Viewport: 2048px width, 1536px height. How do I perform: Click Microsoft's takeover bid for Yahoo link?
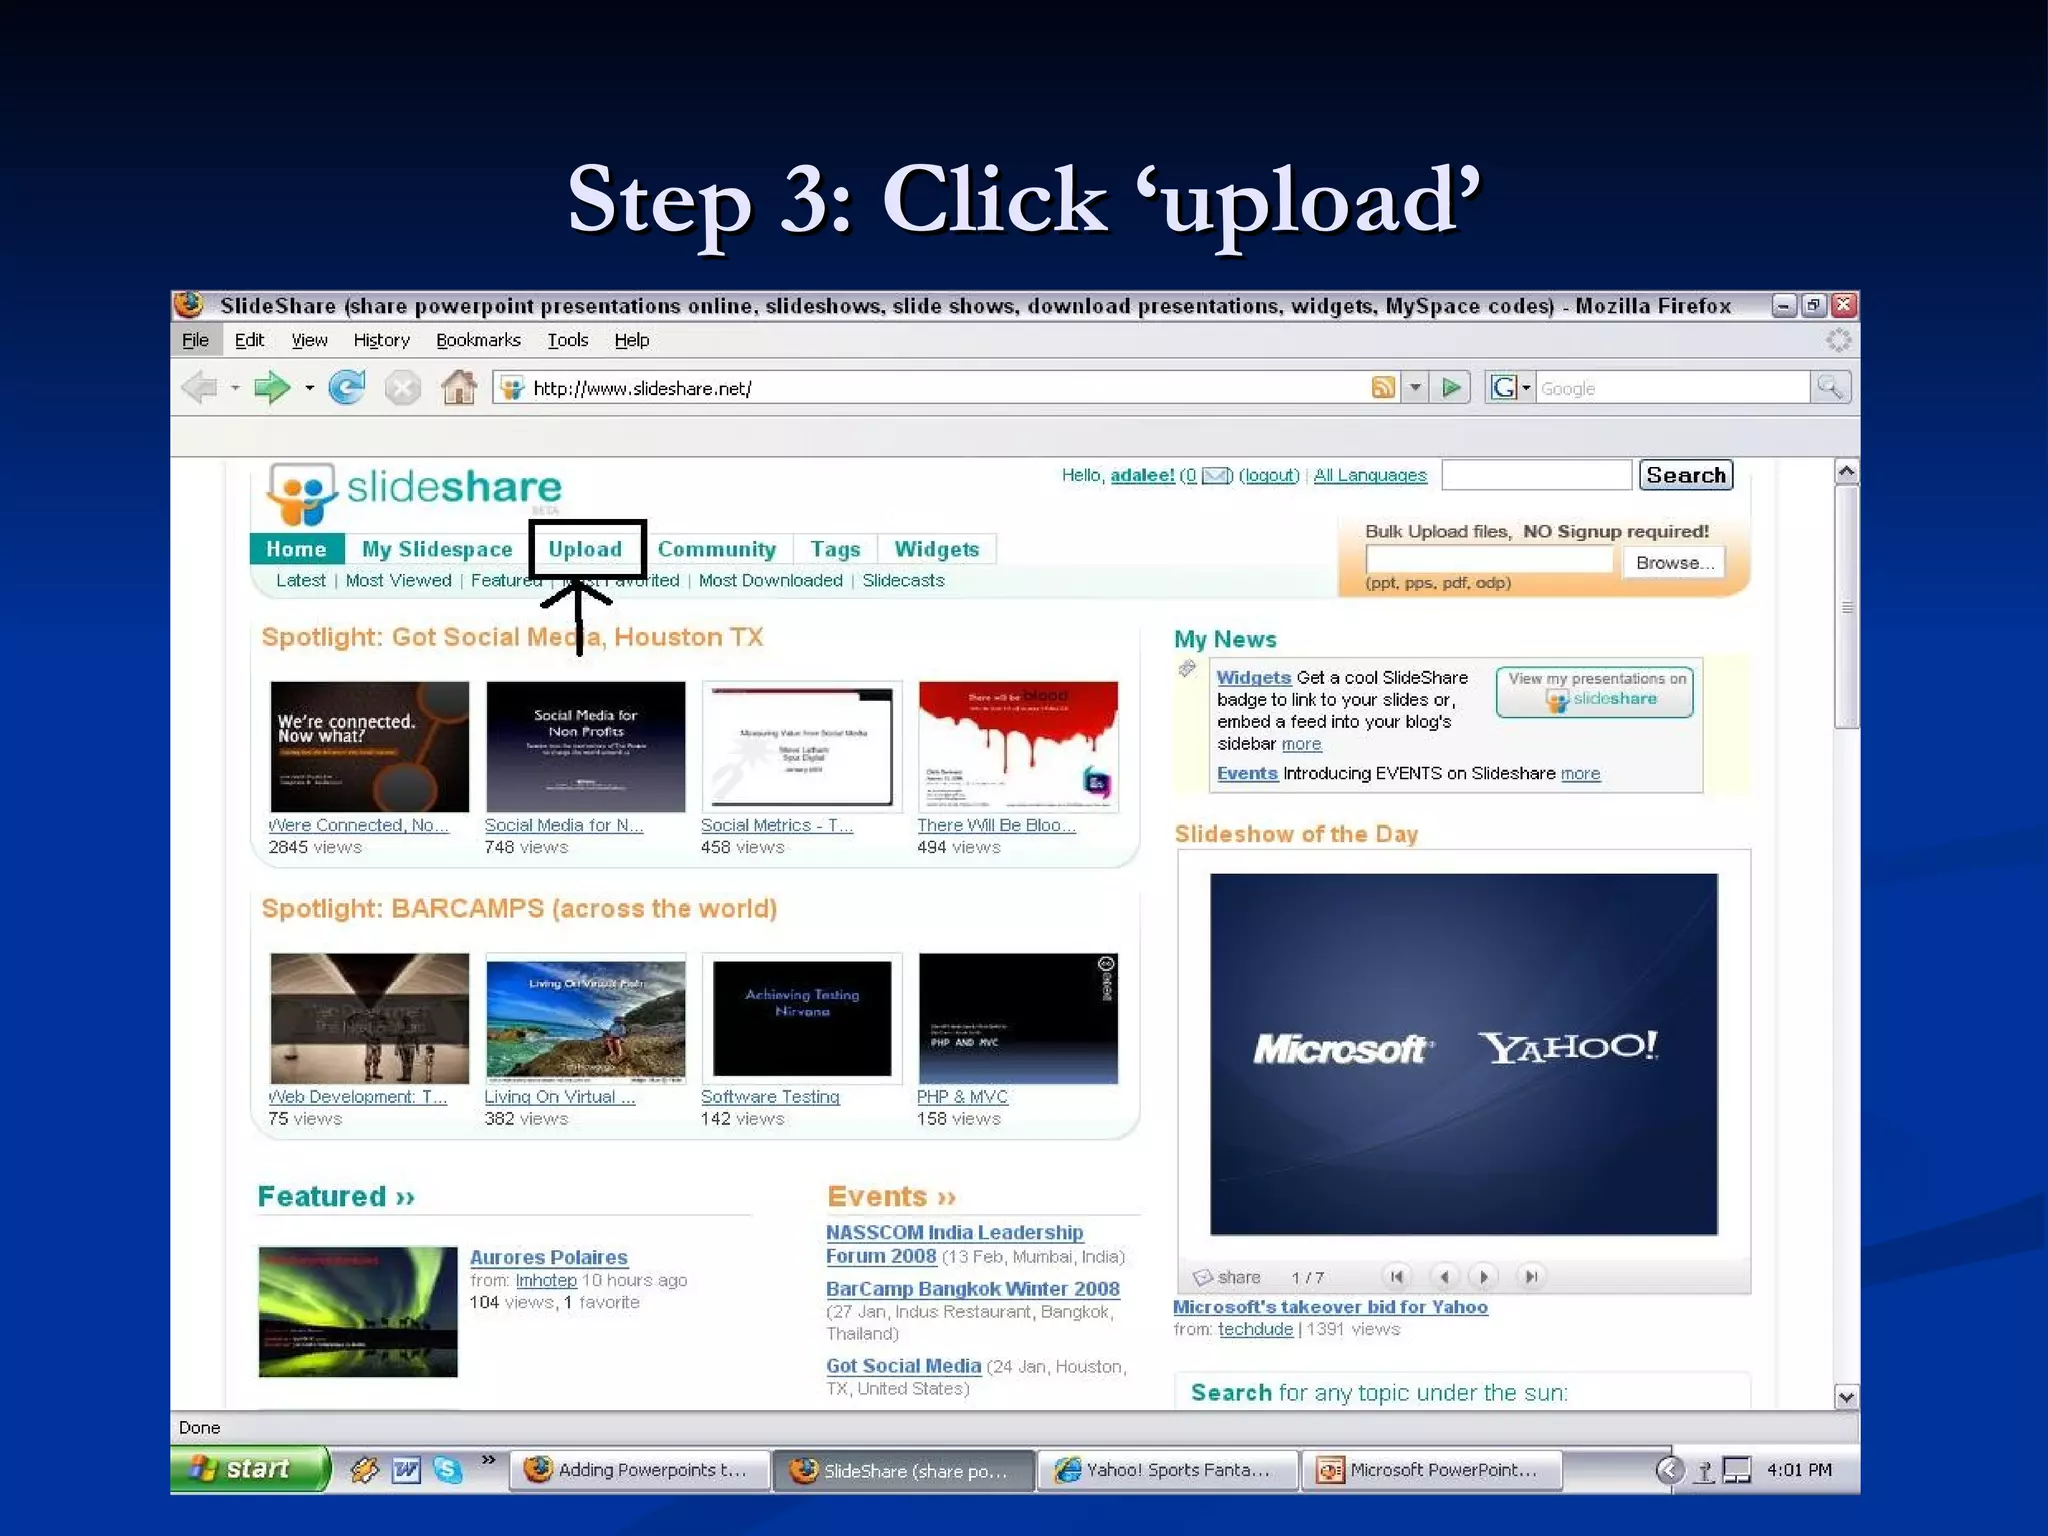pos(1330,1307)
